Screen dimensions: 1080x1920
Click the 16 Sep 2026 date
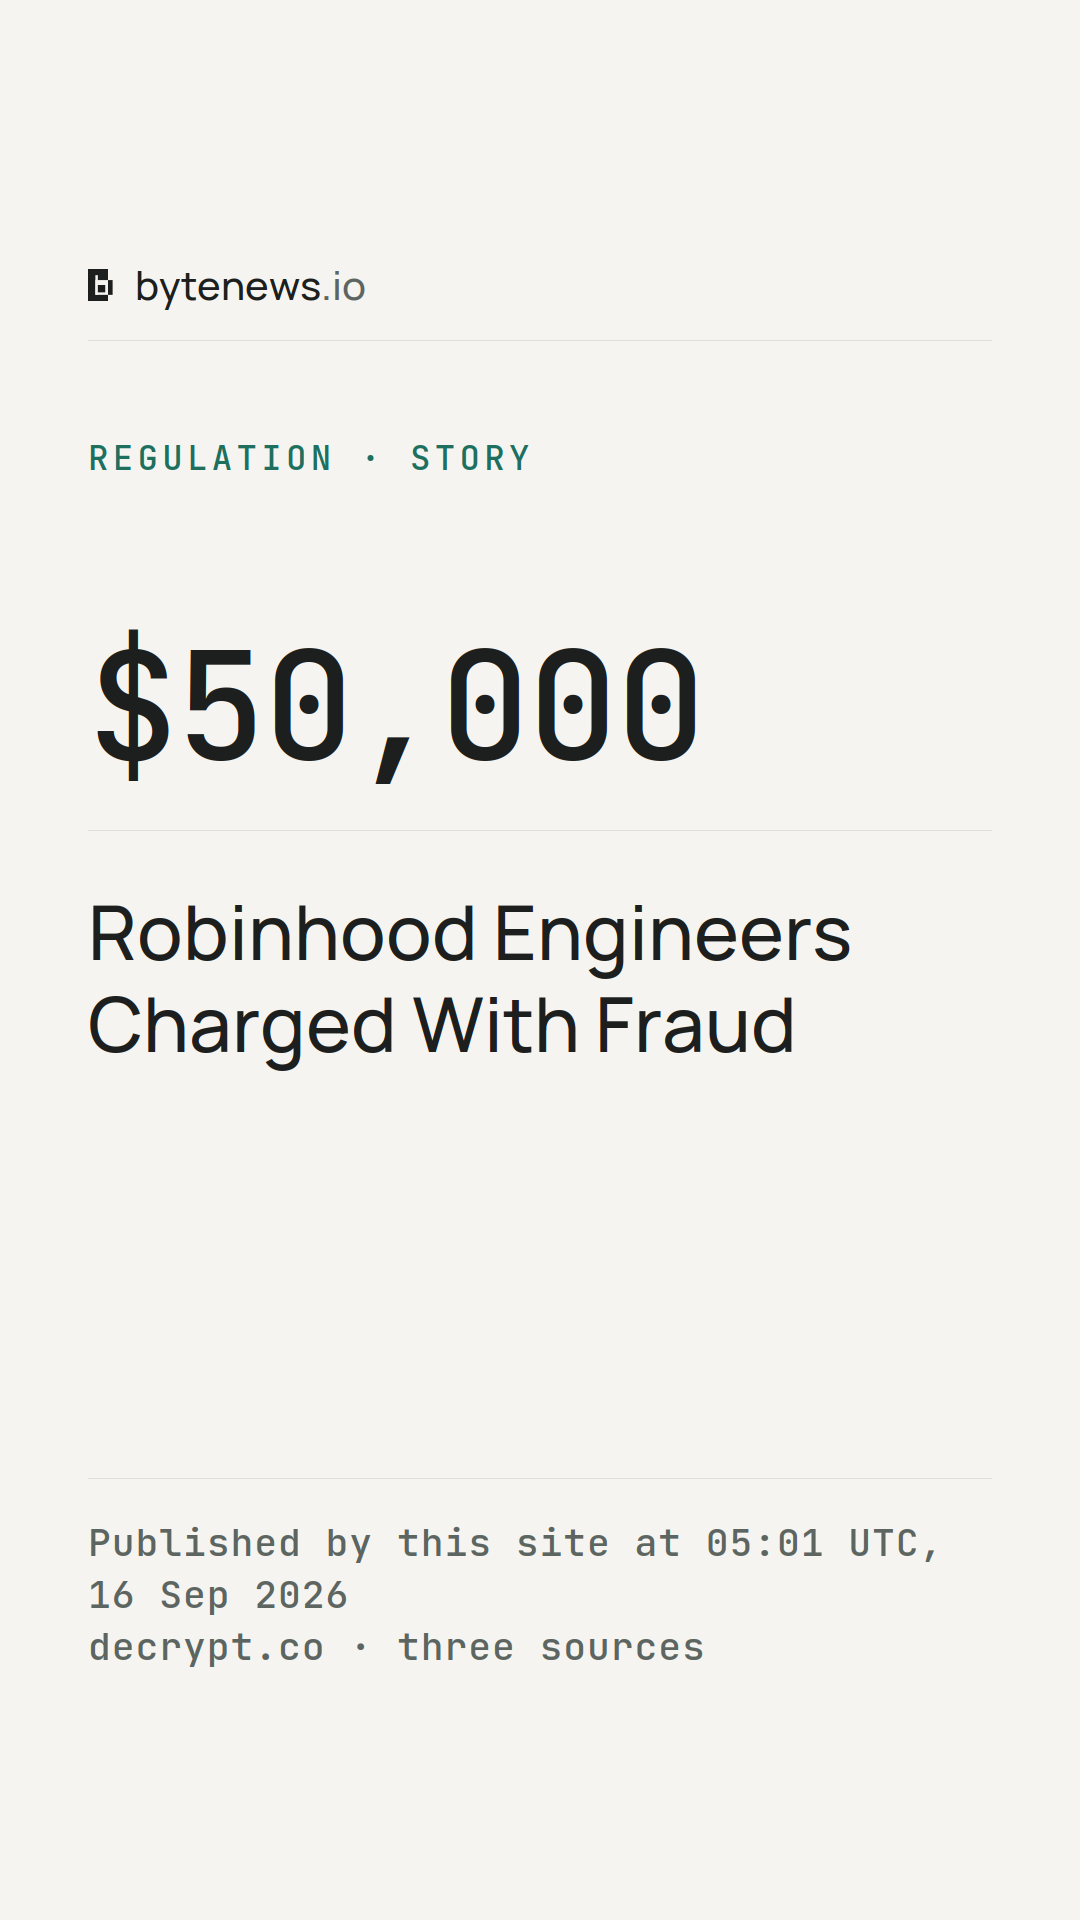click(x=218, y=1595)
